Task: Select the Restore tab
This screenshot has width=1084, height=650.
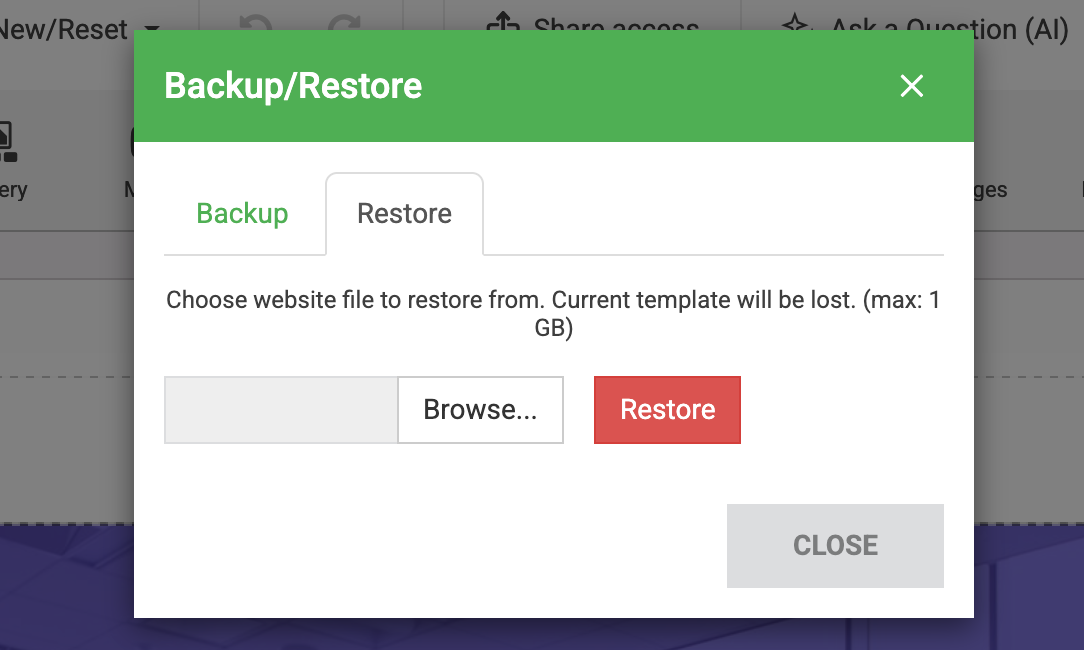Action: (x=404, y=213)
